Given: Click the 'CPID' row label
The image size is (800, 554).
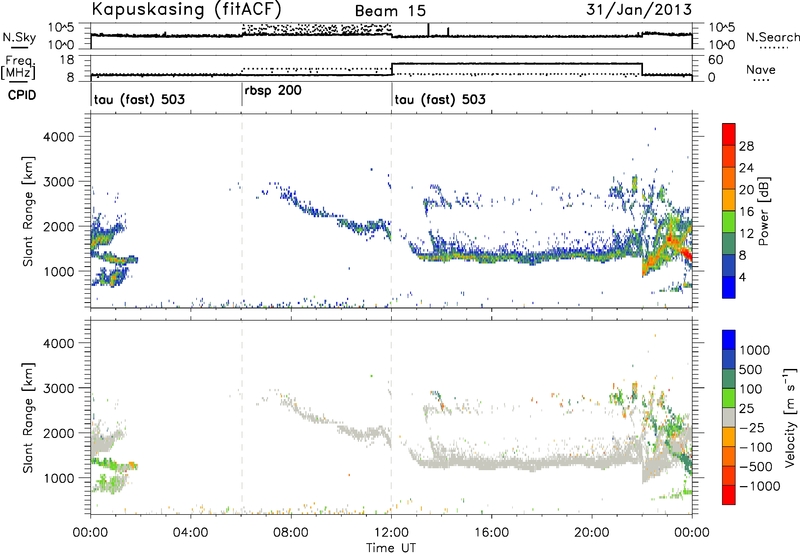Looking at the screenshot, I should [x=22, y=95].
